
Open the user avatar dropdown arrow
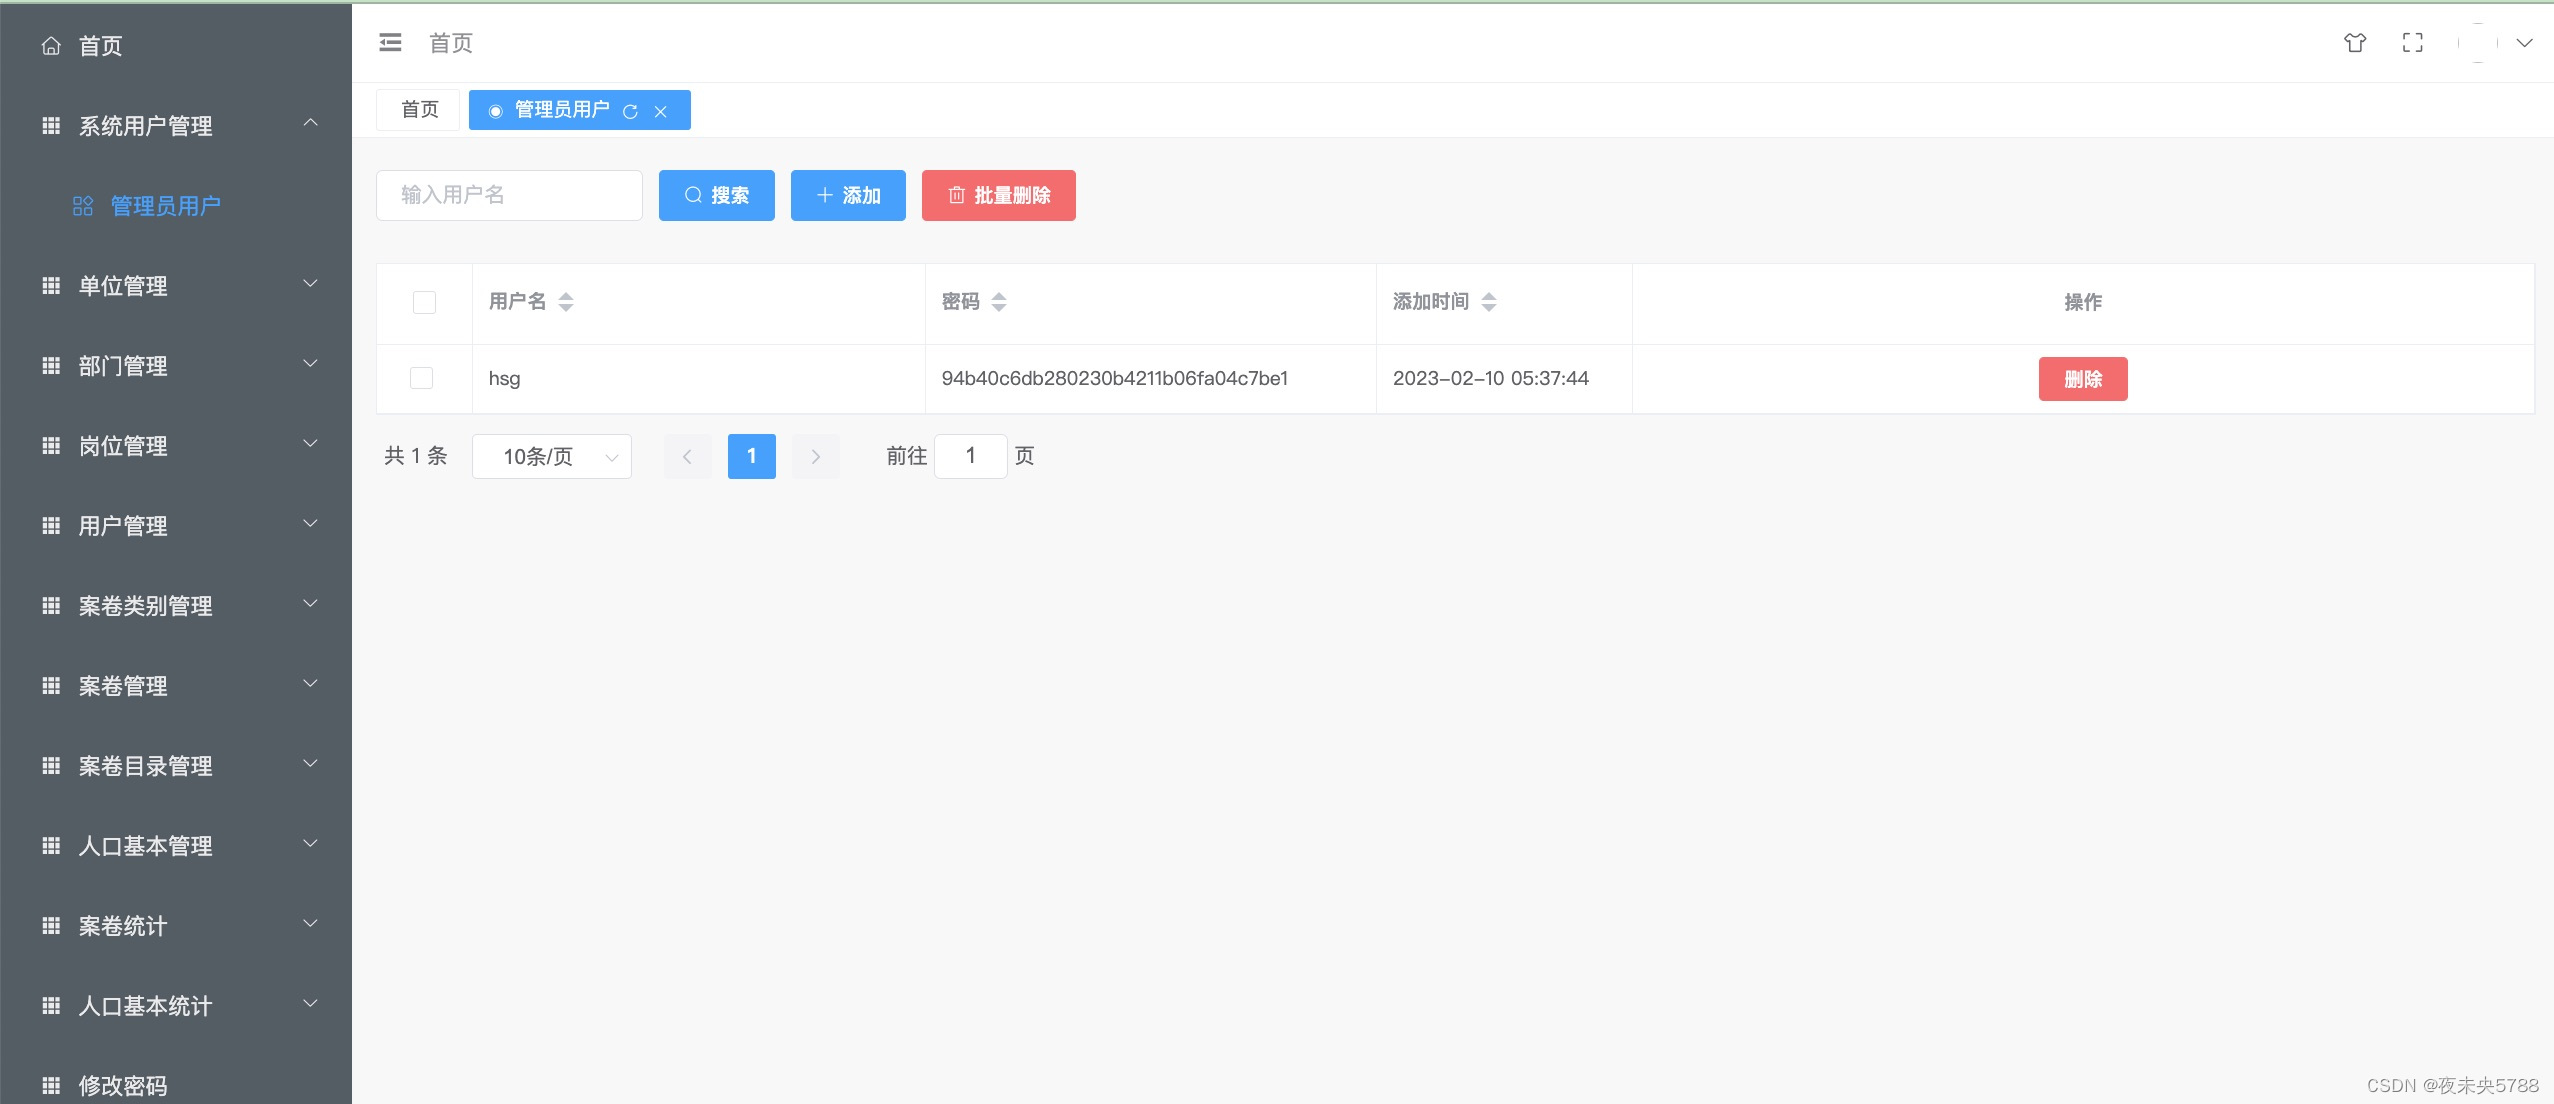2524,43
